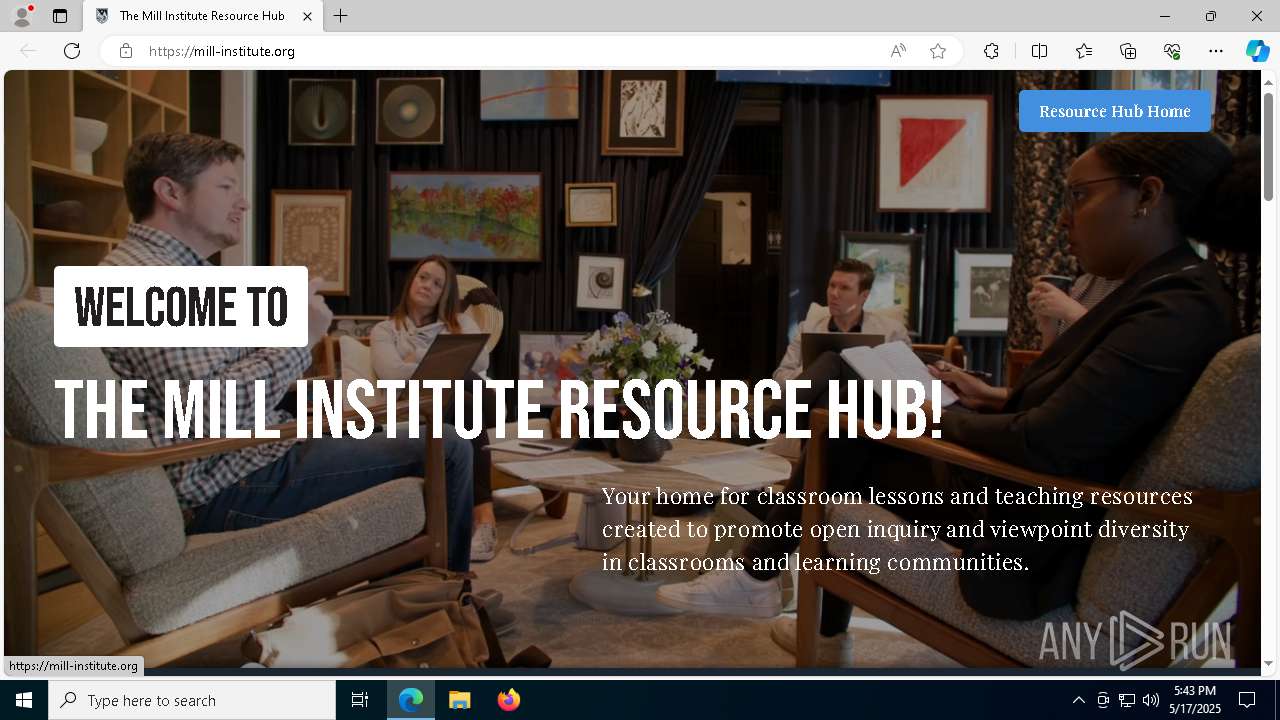
Task: Restore down the Edge window
Action: pyautogui.click(x=1211, y=16)
